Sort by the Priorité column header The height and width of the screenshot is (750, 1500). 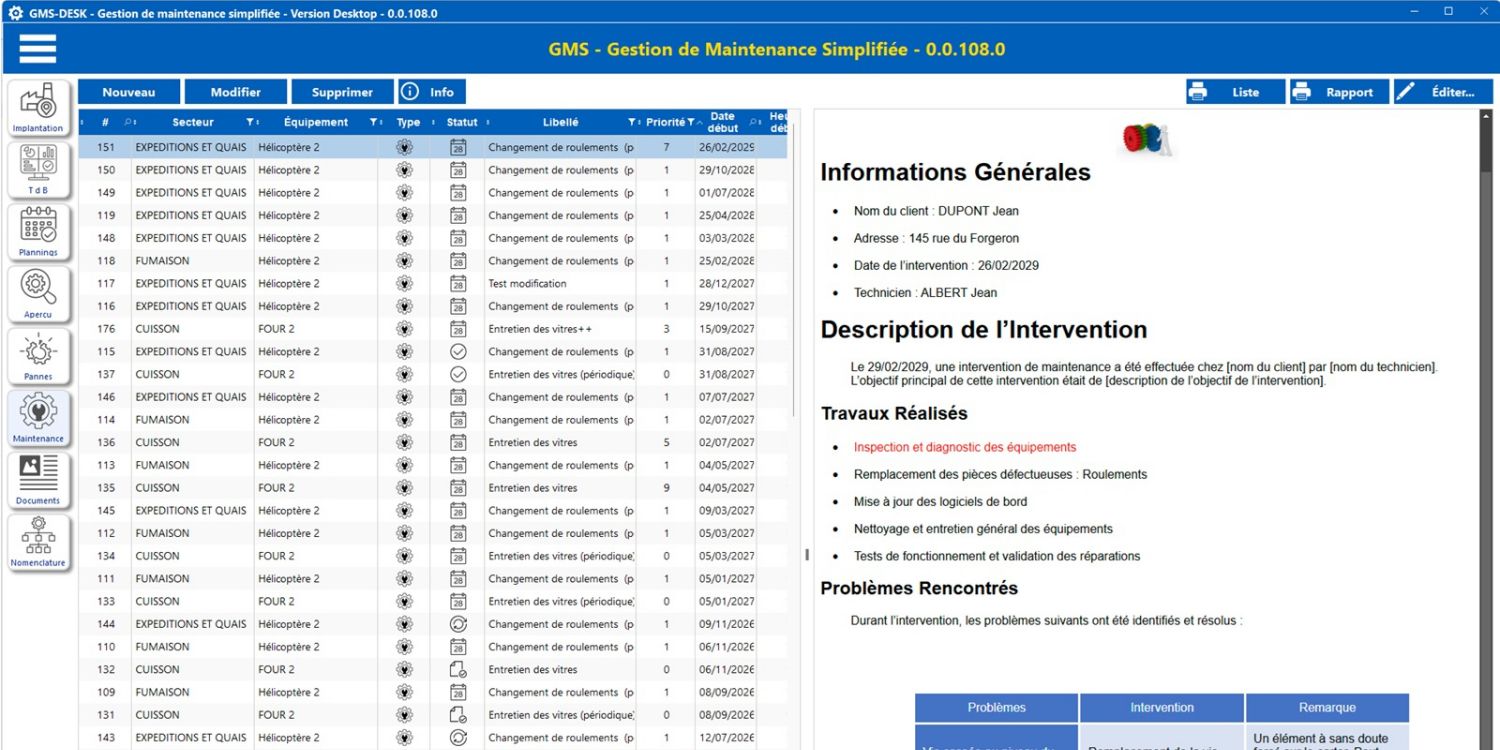click(665, 122)
